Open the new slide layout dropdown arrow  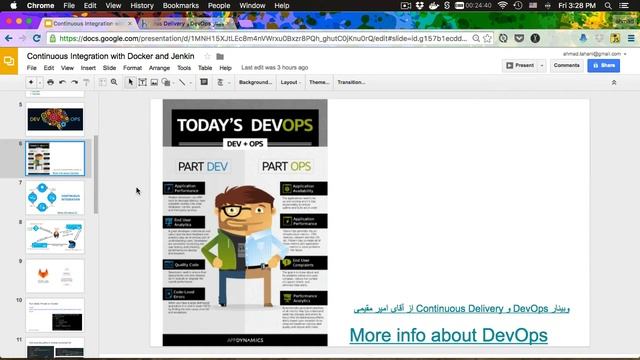point(40,82)
